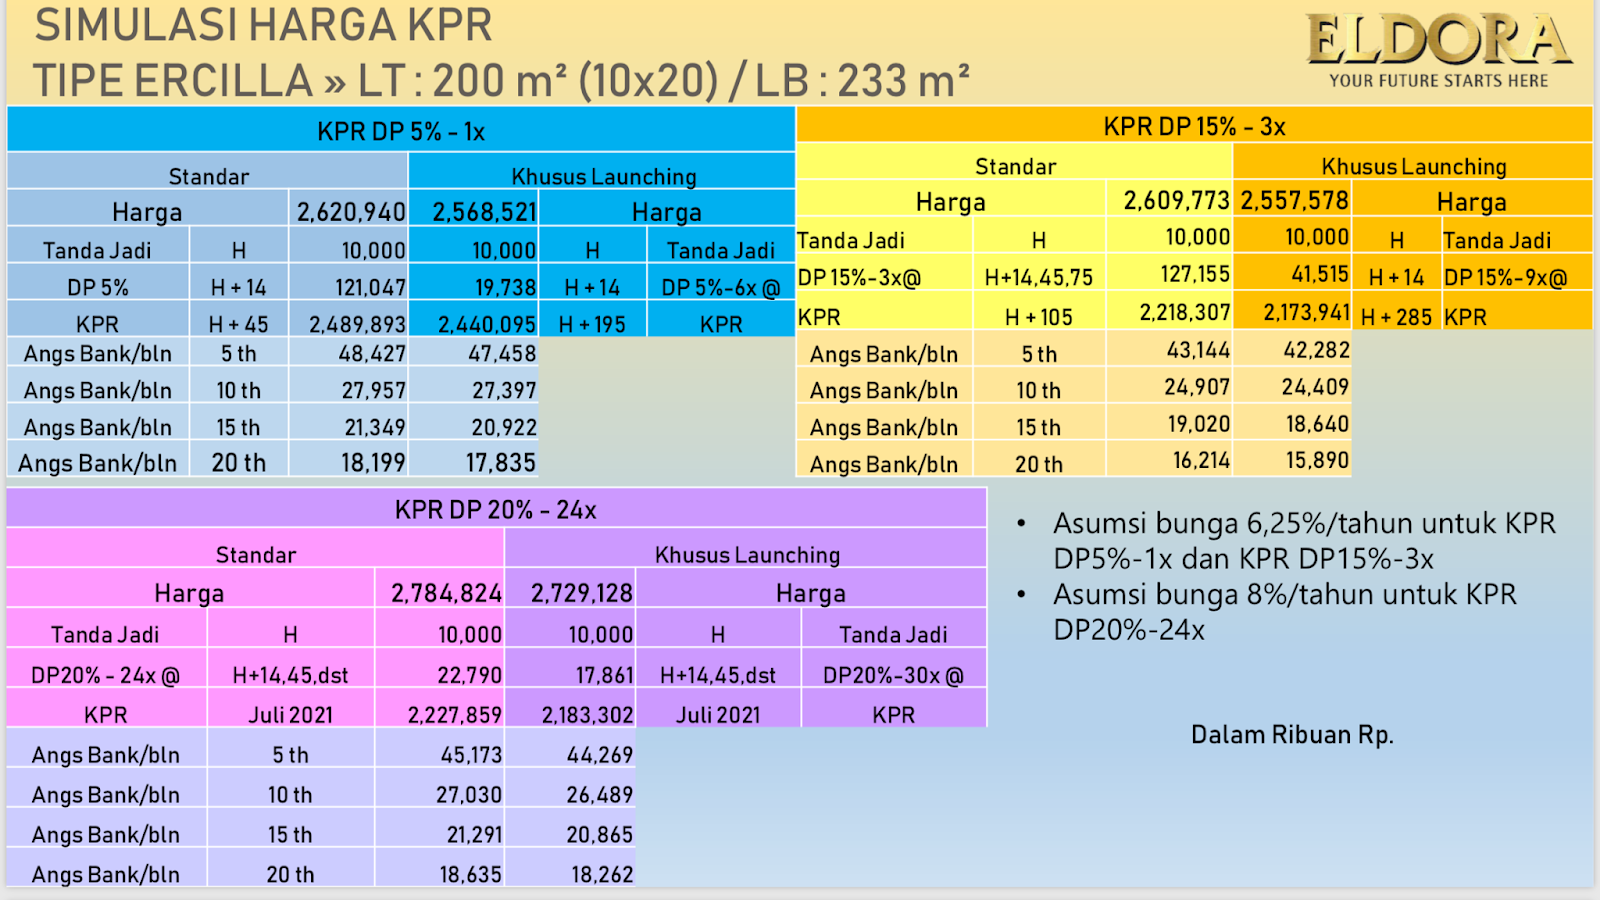Click the launching price 2,729,128
Screen dimensions: 1600x900
pos(581,594)
